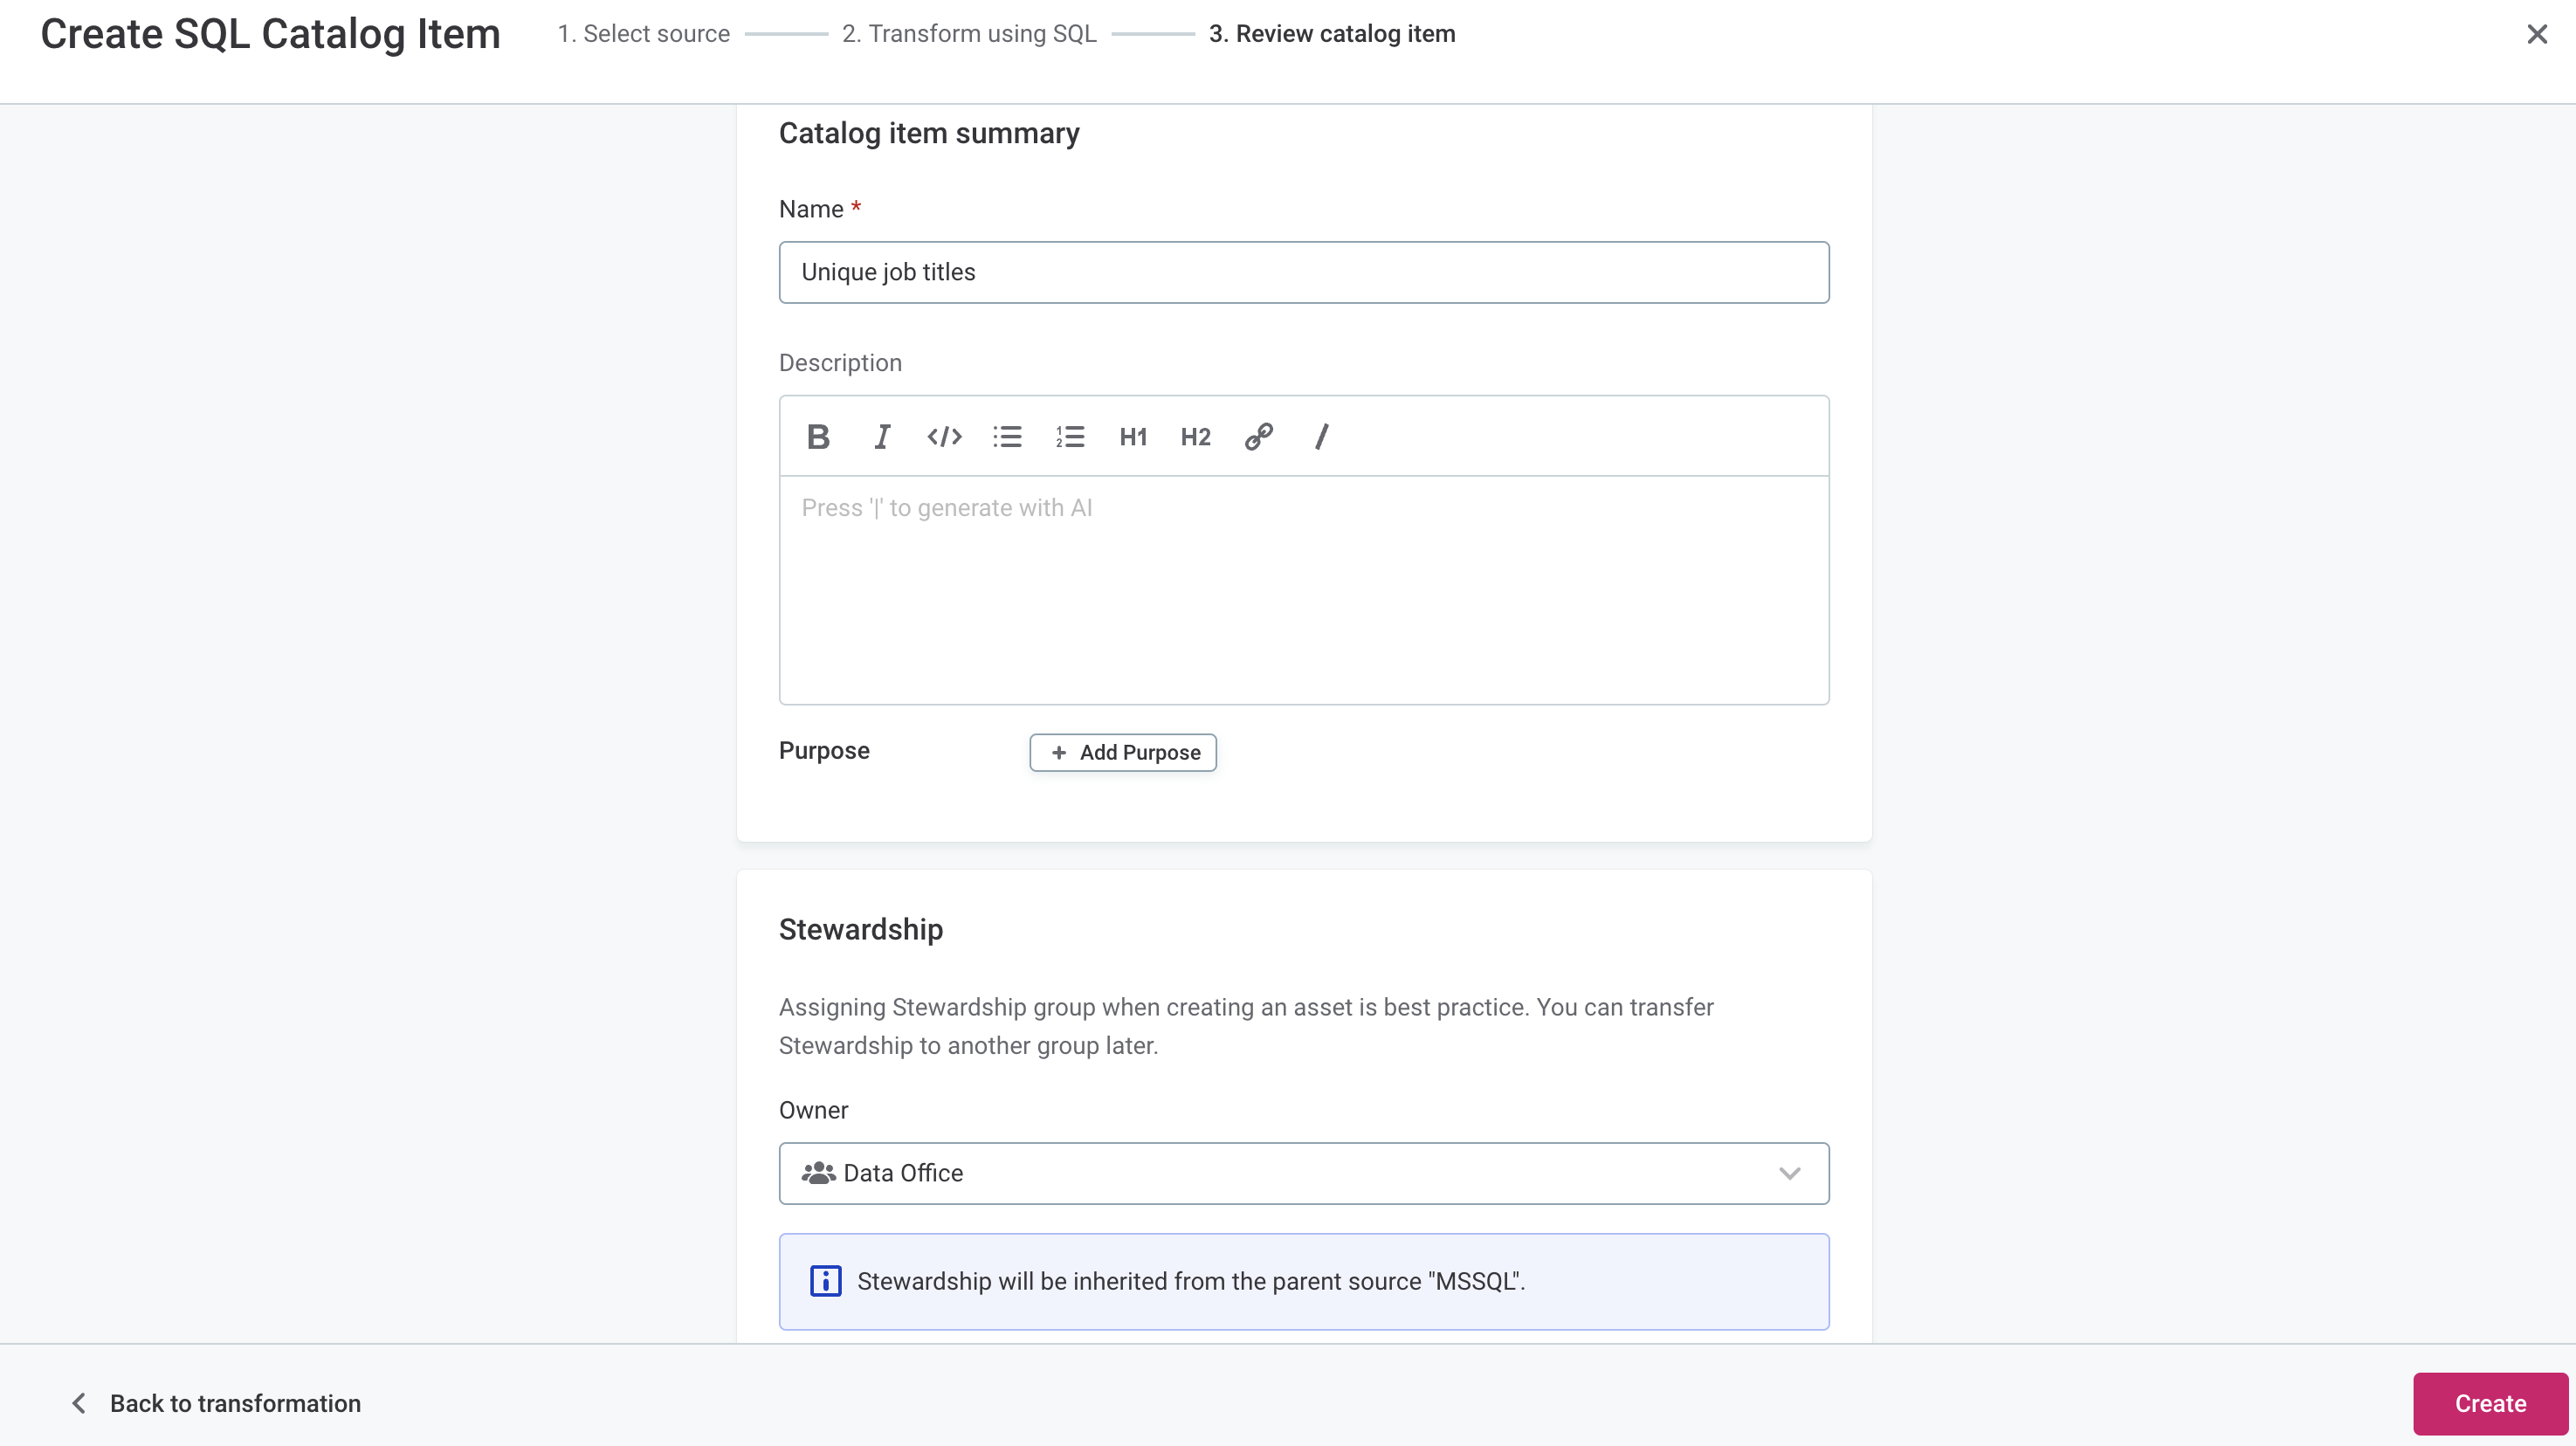Enable italic text formatting

pos(879,436)
